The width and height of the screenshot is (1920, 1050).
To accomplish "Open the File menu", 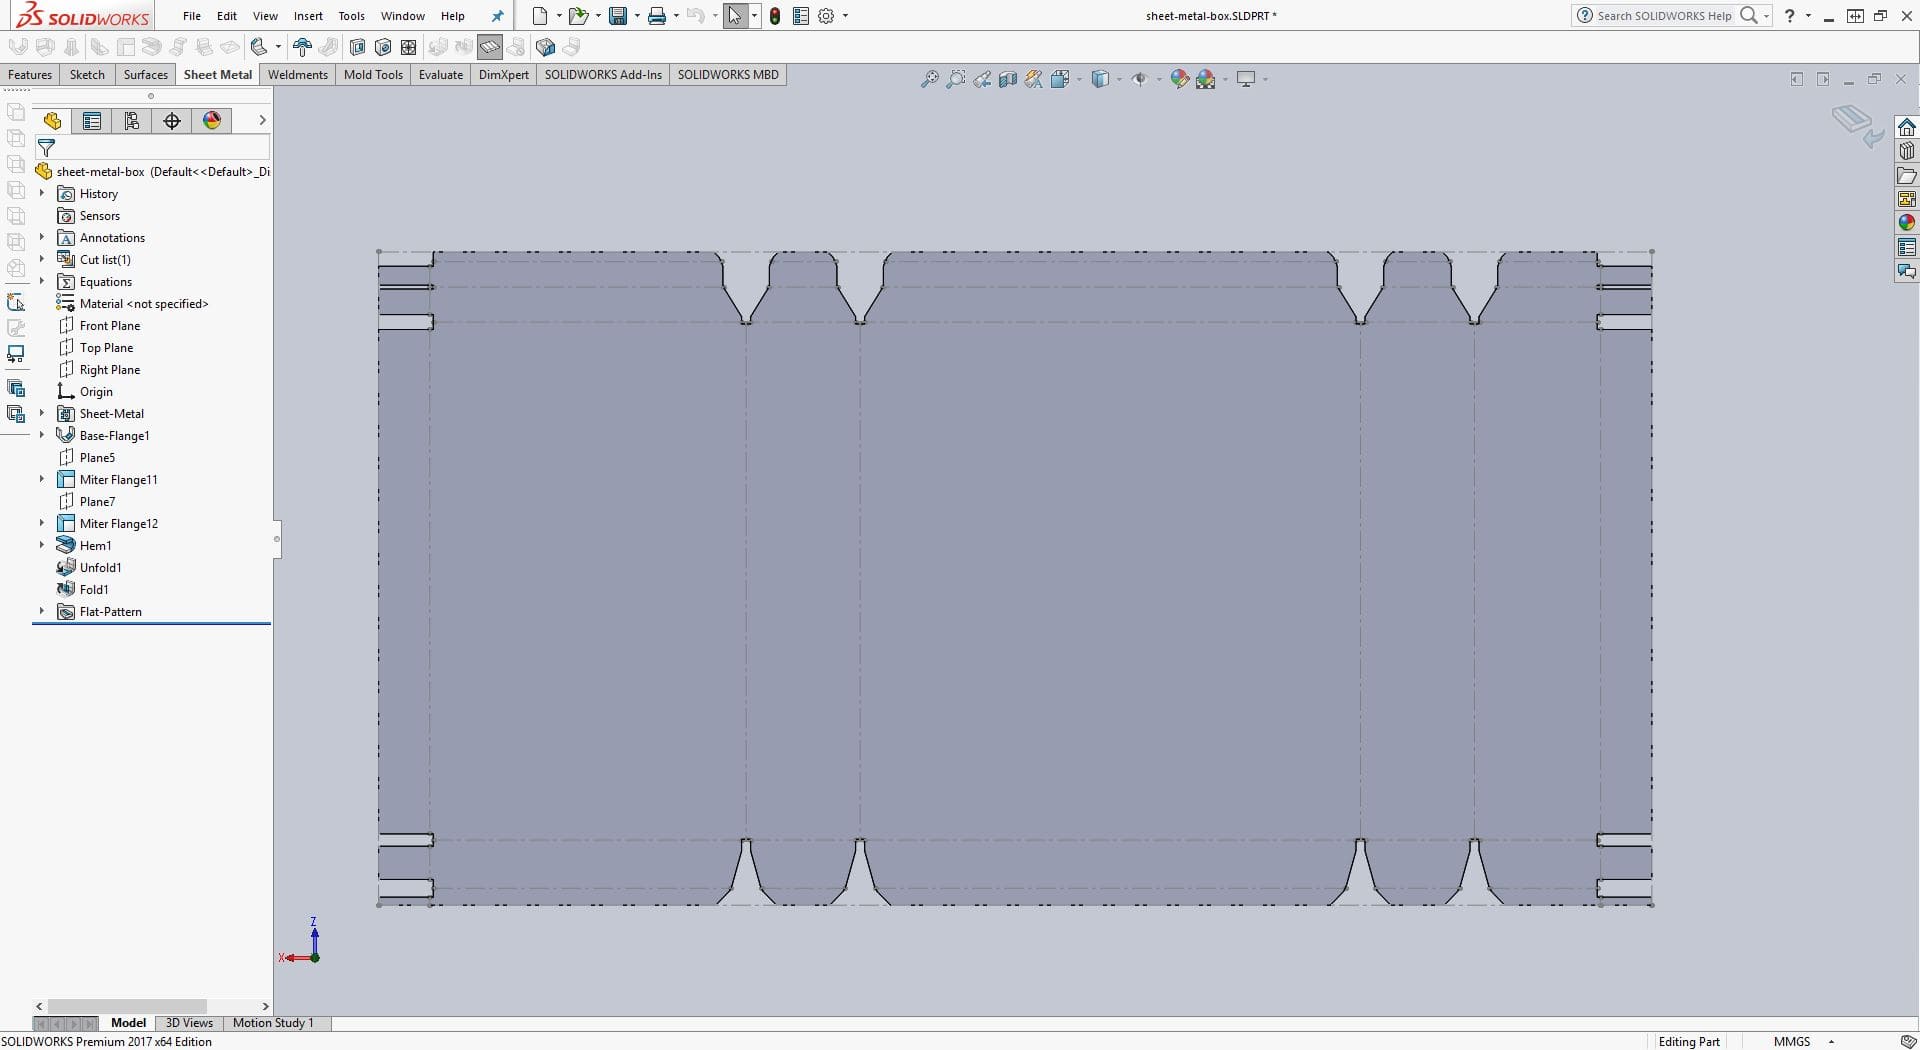I will point(192,16).
